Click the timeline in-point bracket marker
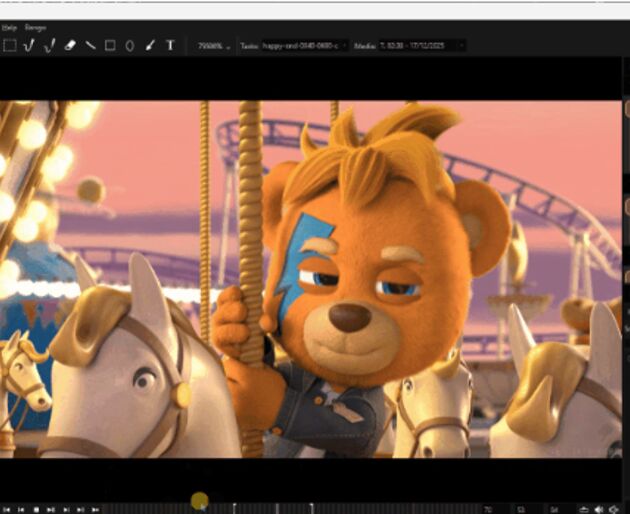 coord(235,508)
